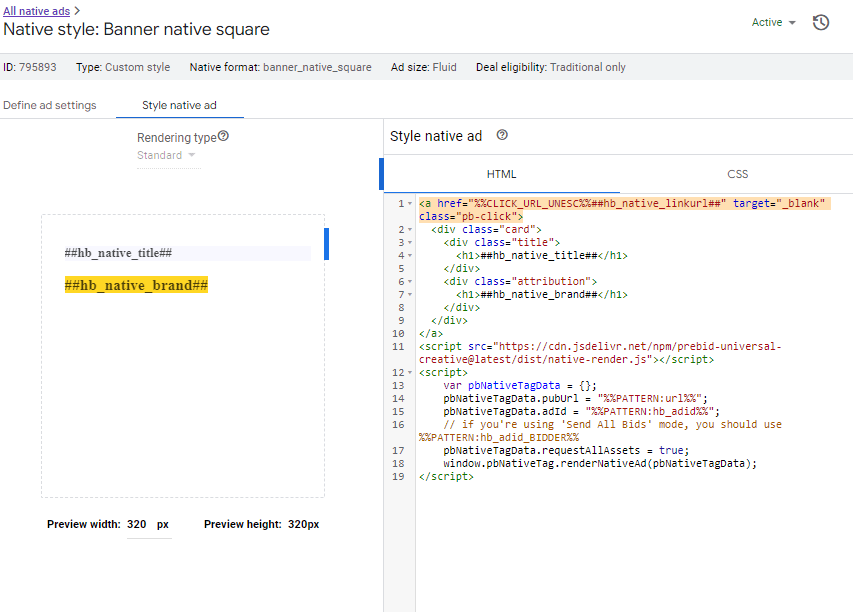This screenshot has height=612, width=853.
Task: Open the revision history clock icon
Action: pos(821,22)
